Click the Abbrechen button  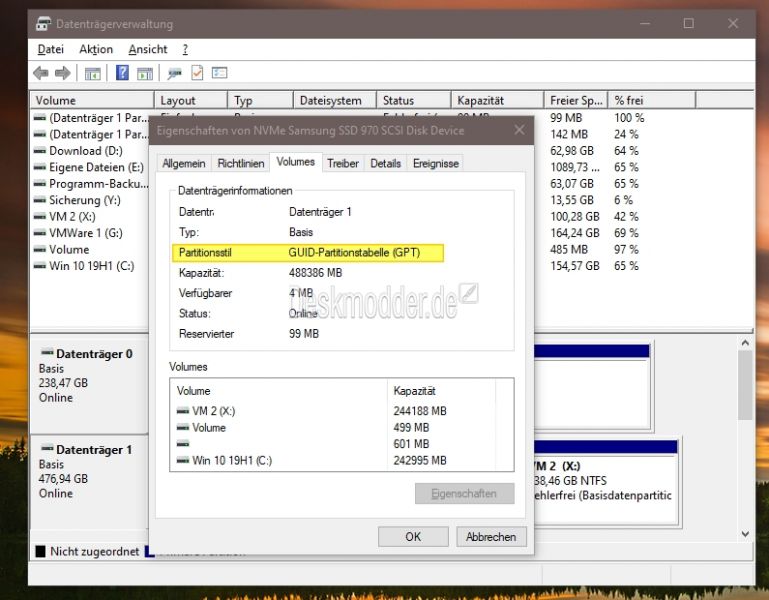click(491, 537)
